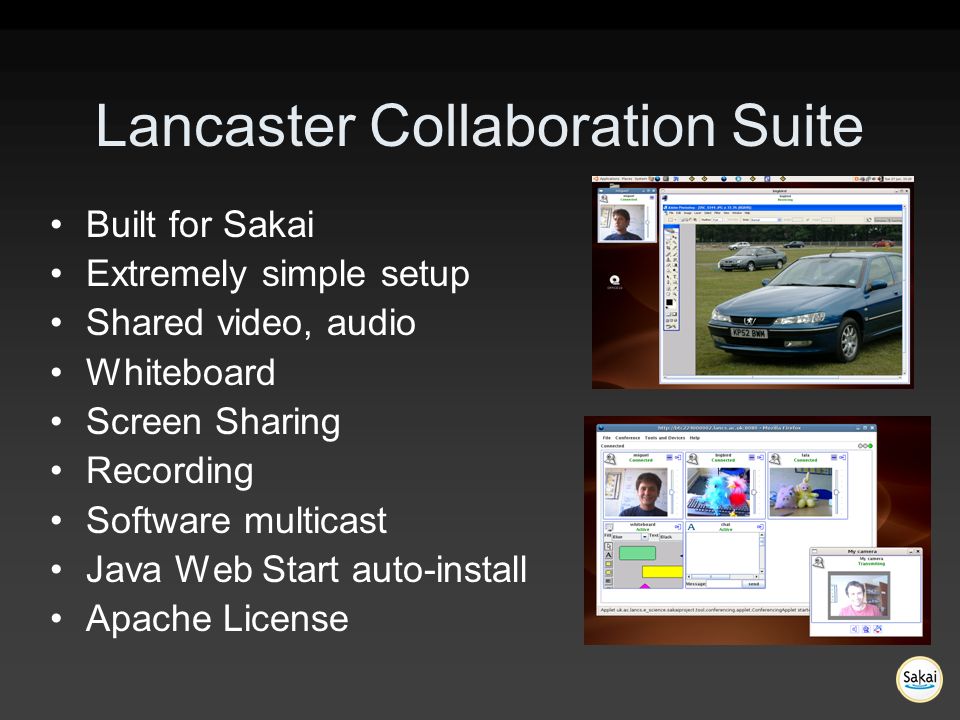Viewport: 960px width, 720px height.
Task: Click the send button in chat
Action: pyautogui.click(x=754, y=584)
